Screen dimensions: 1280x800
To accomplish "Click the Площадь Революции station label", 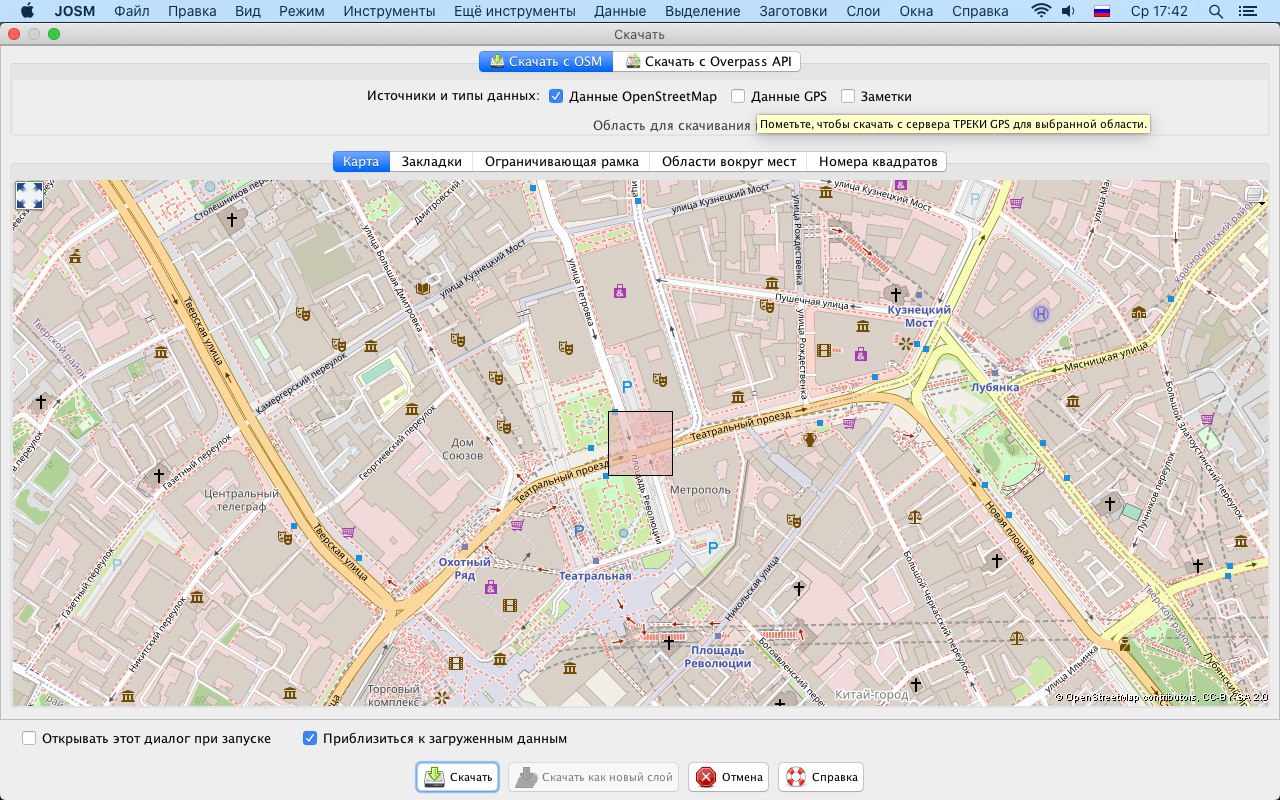I will pyautogui.click(x=718, y=657).
